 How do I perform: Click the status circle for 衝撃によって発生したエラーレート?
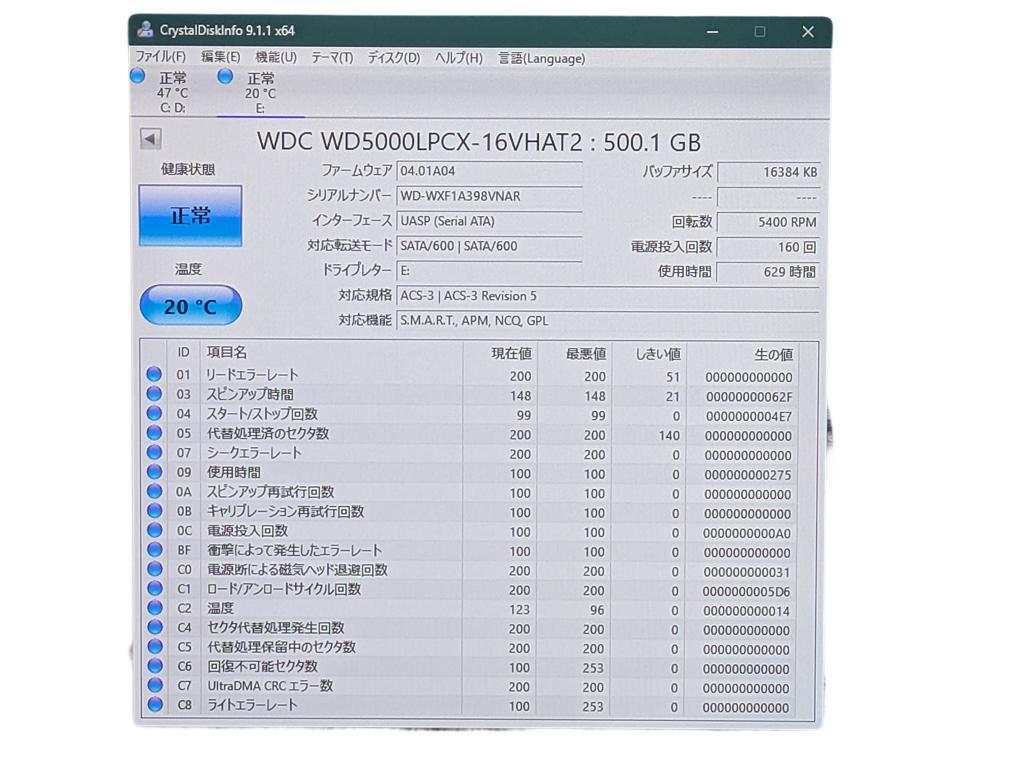pyautogui.click(x=154, y=549)
